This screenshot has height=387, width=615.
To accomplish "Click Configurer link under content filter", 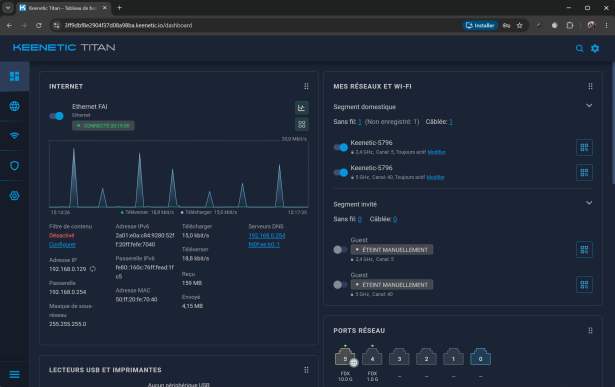I will (62, 244).
